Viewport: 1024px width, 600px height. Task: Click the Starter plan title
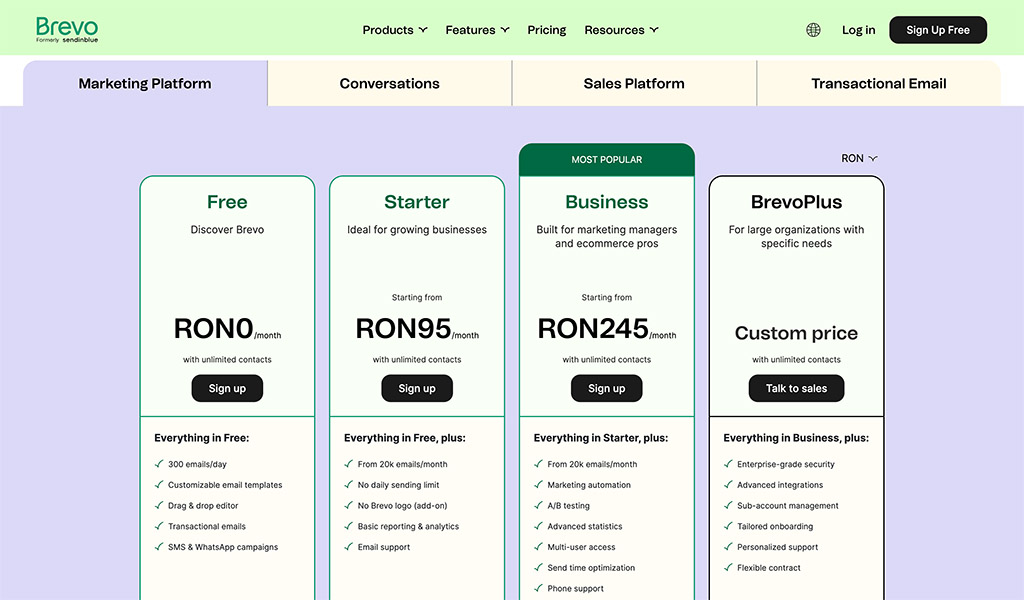pyautogui.click(x=417, y=202)
